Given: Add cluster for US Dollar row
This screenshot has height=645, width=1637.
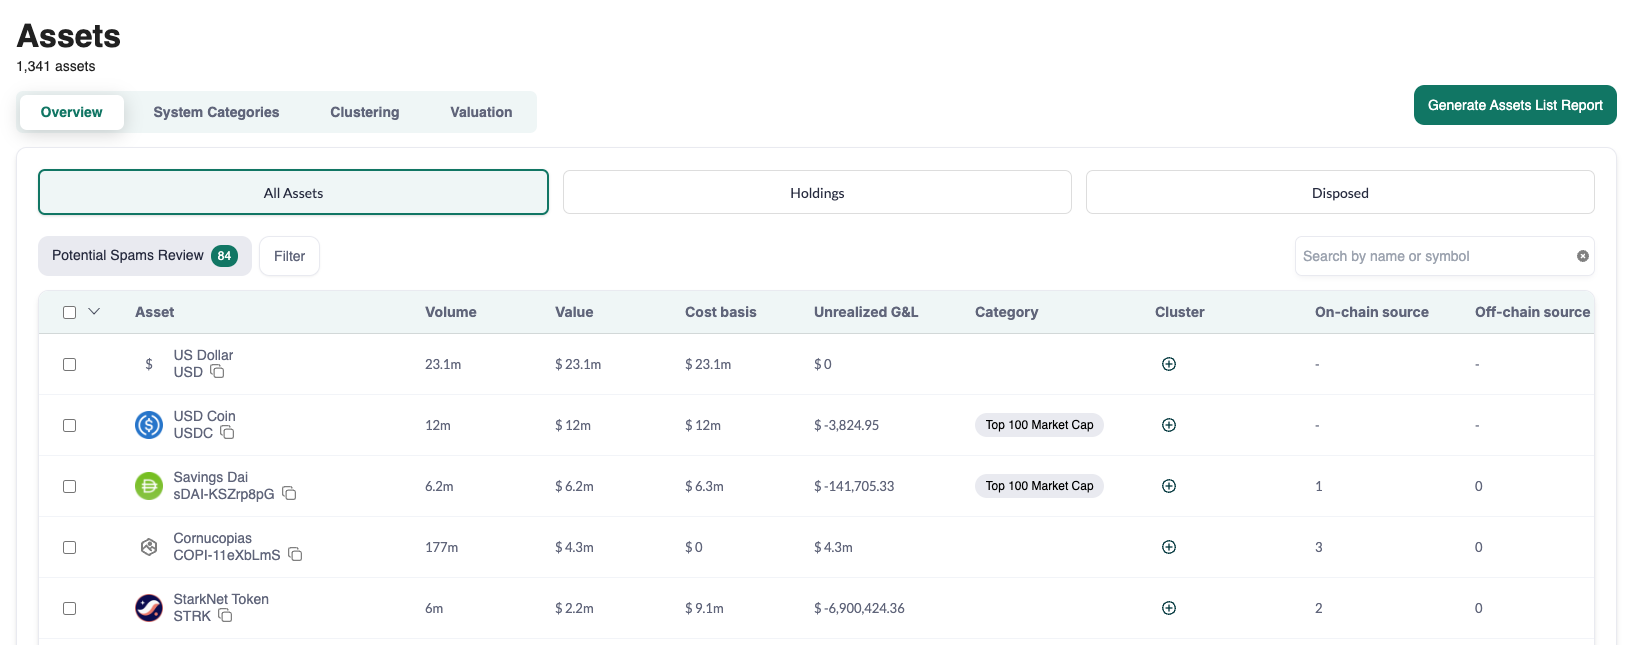Looking at the screenshot, I should pyautogui.click(x=1168, y=364).
